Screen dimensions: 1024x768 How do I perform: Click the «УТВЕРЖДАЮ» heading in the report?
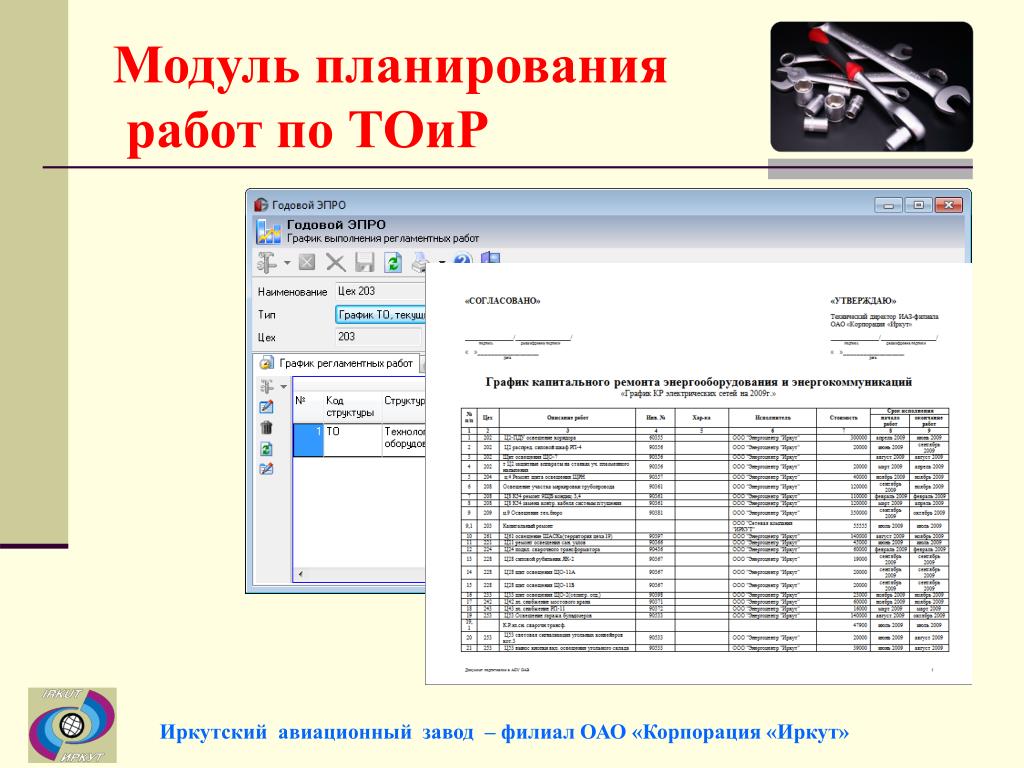pyautogui.click(x=863, y=301)
